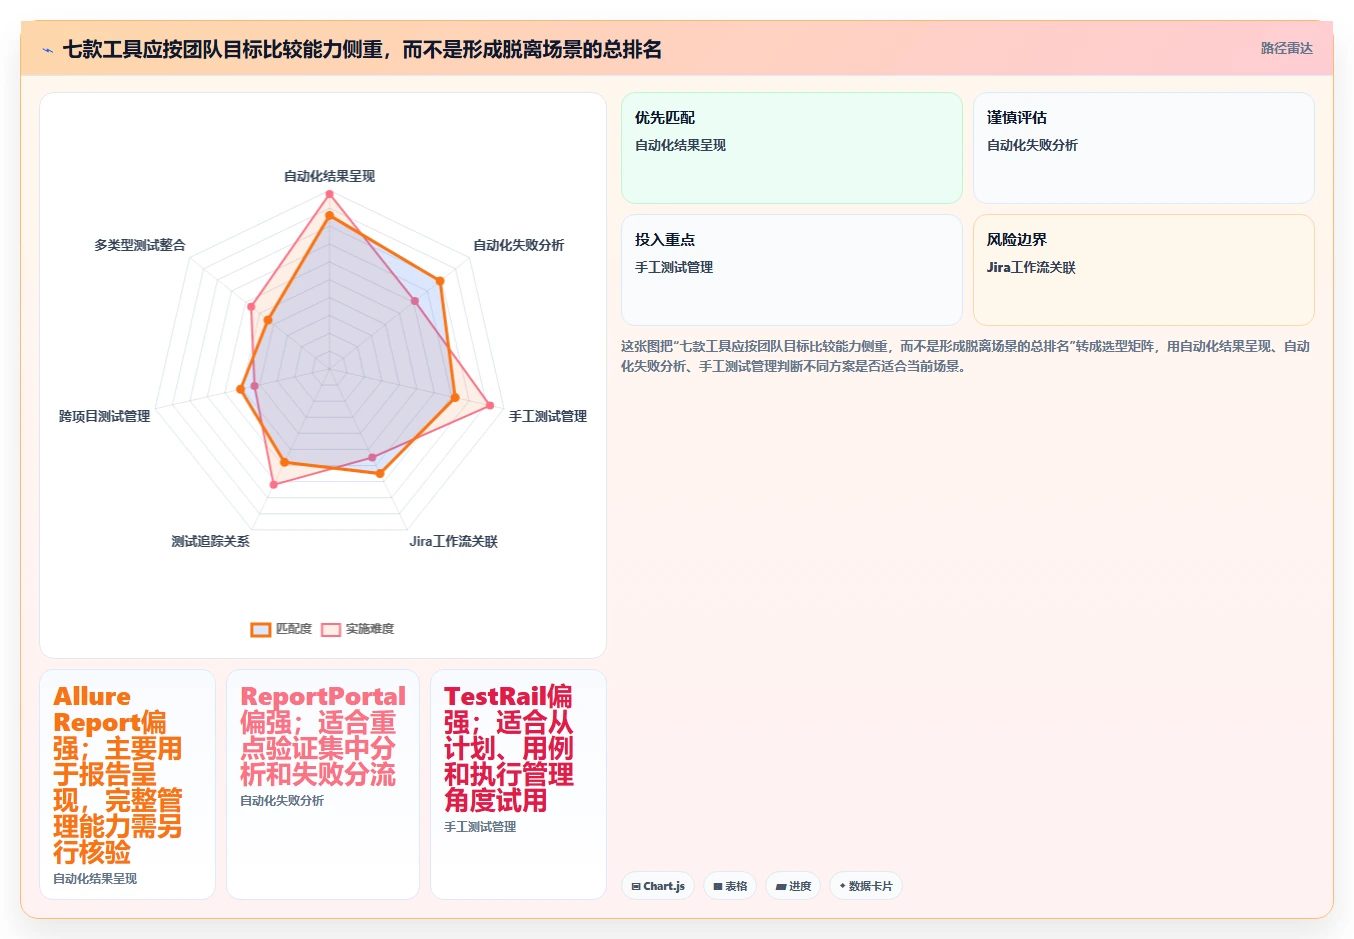Click the 数据卡片 chip
The width and height of the screenshot is (1354, 939).
click(x=866, y=886)
